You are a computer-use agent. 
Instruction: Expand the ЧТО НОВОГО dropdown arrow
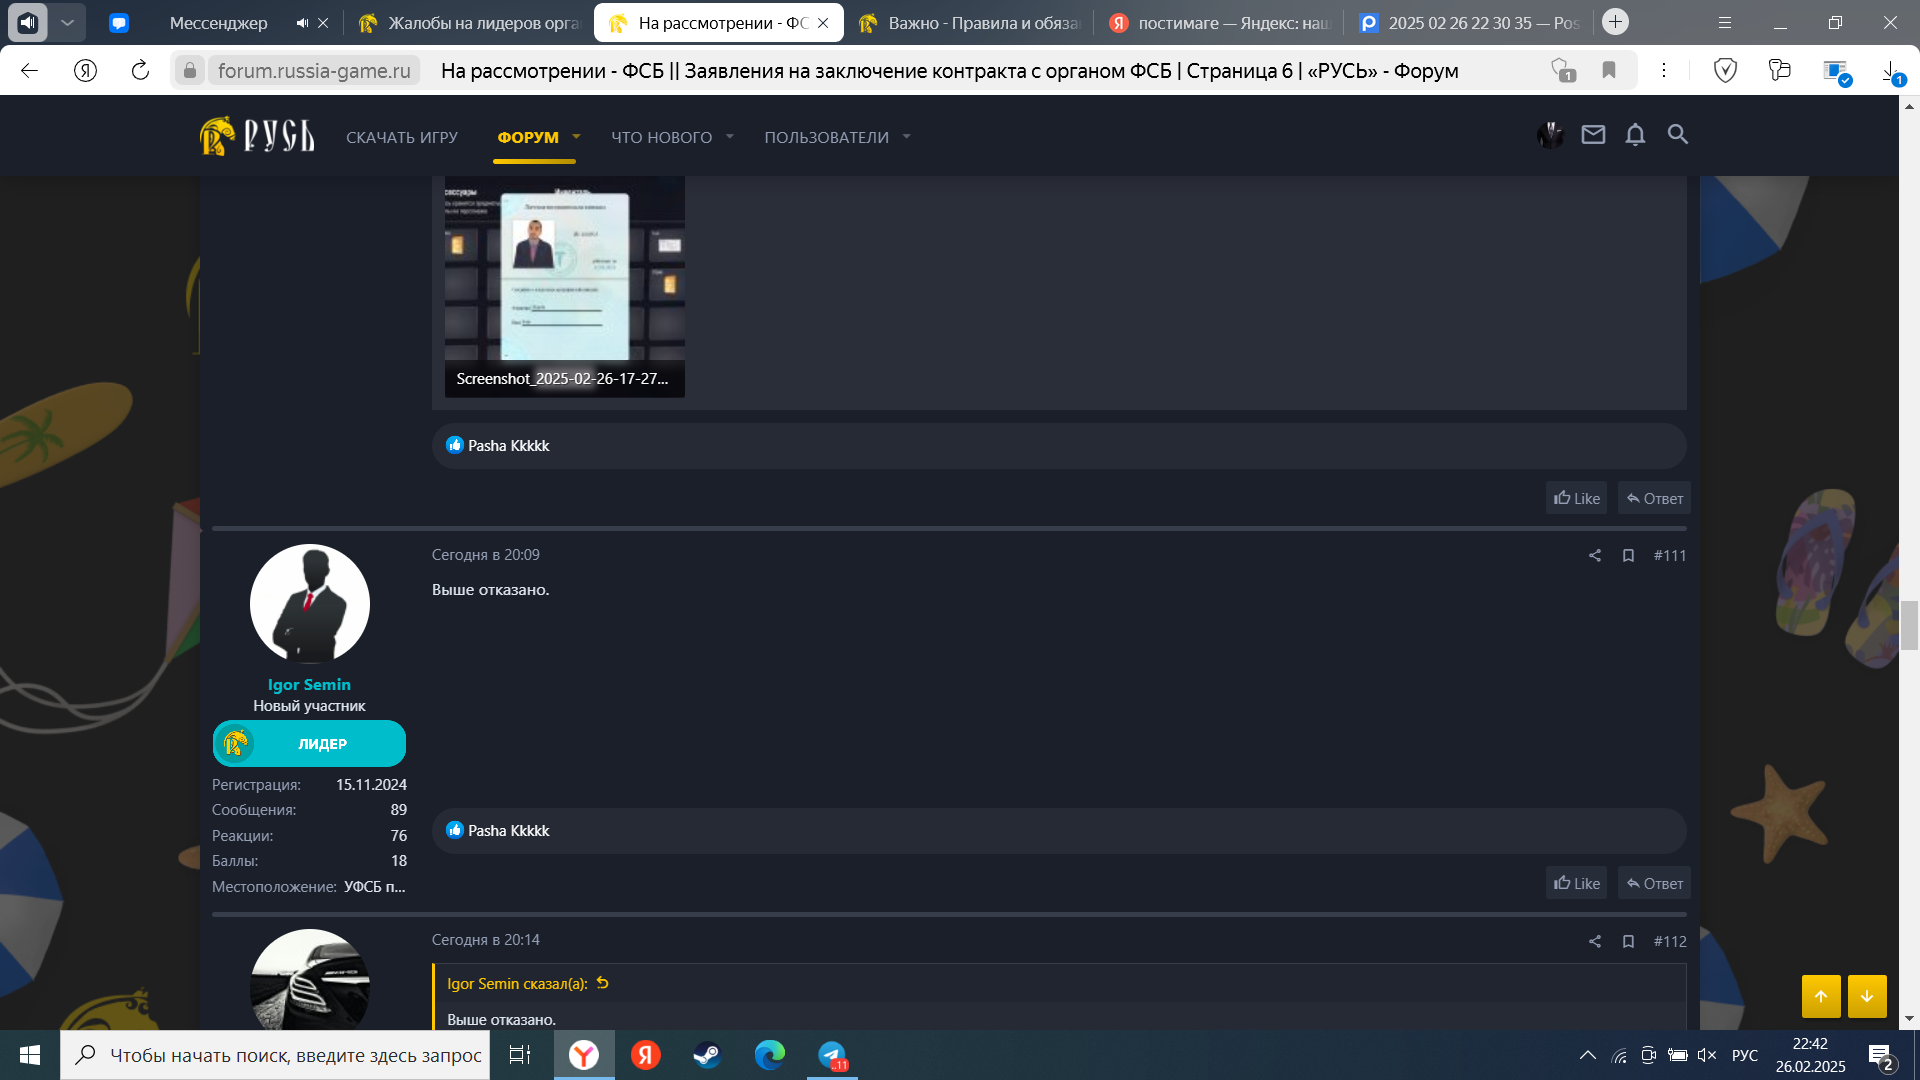click(x=730, y=137)
